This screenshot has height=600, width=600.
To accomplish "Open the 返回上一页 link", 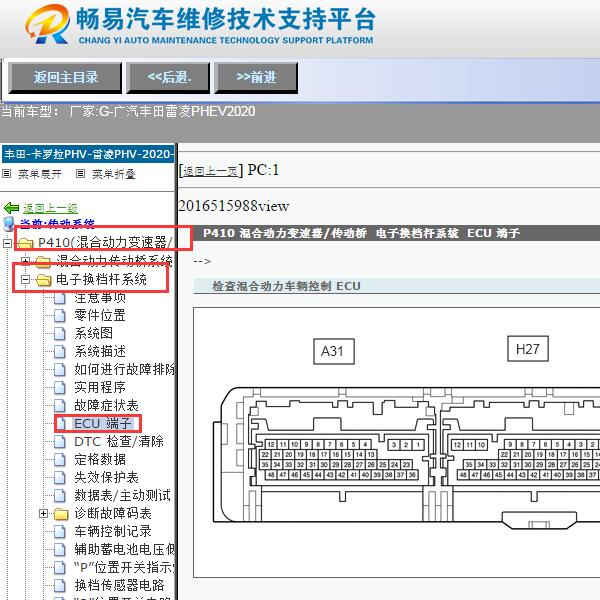I will (210, 171).
